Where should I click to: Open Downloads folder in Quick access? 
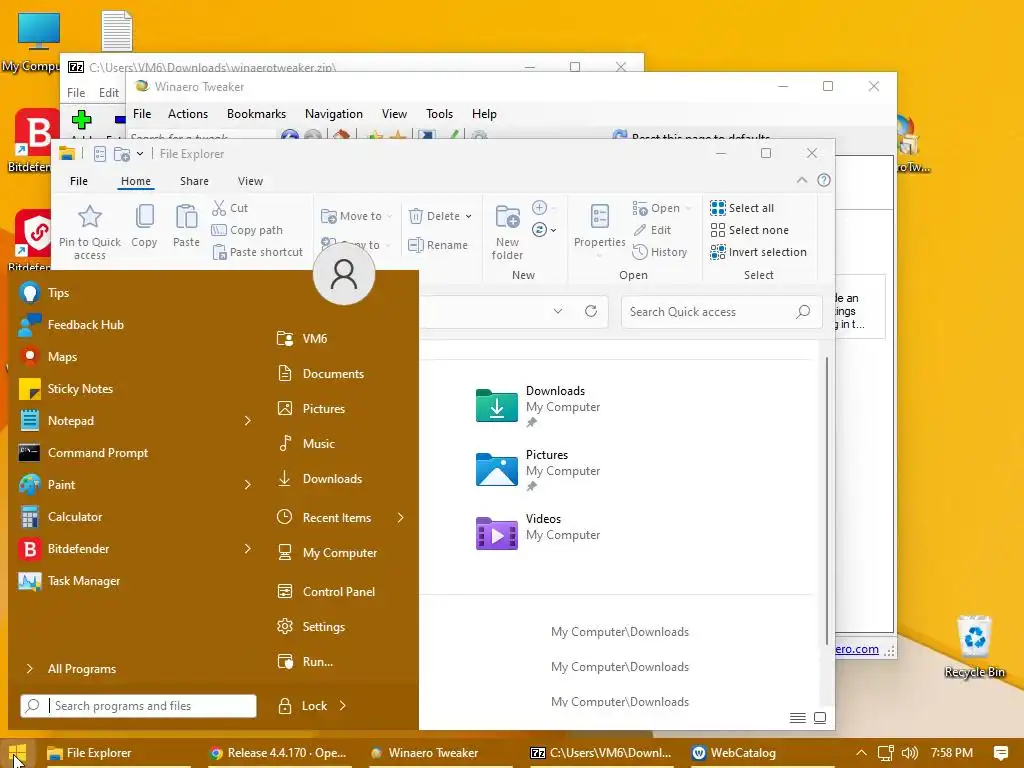click(538, 406)
